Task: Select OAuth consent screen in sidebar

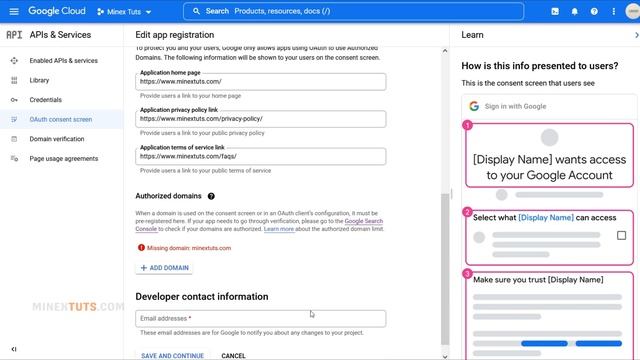Action: click(60, 119)
